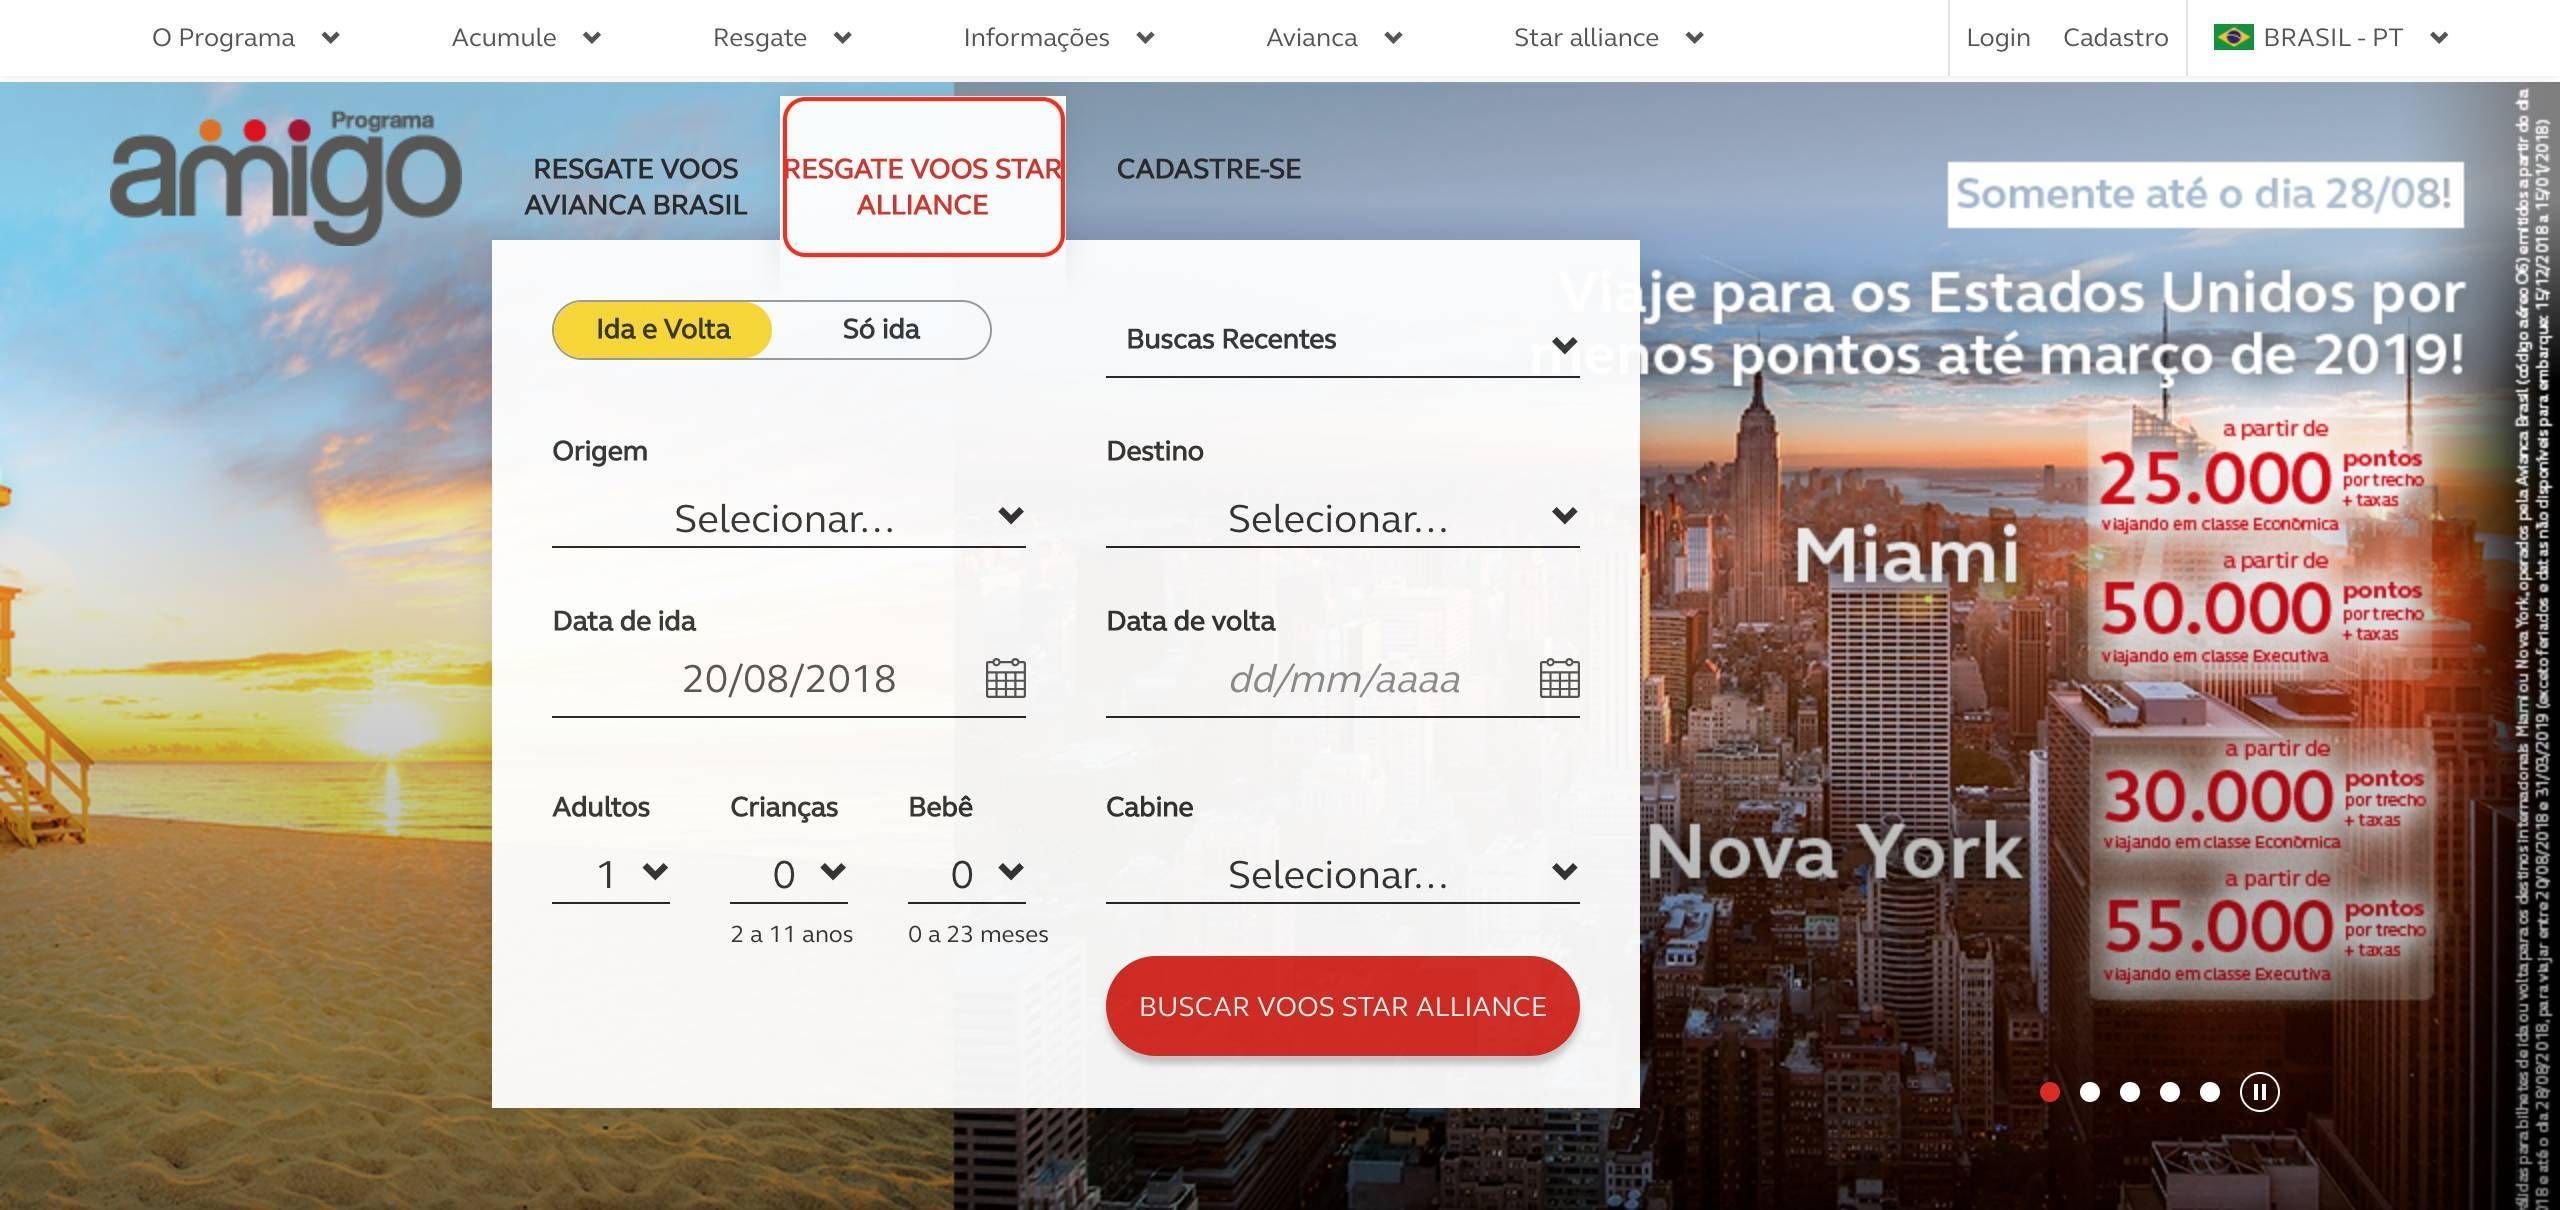
Task: Open the Crianças count dropdown
Action: point(788,874)
